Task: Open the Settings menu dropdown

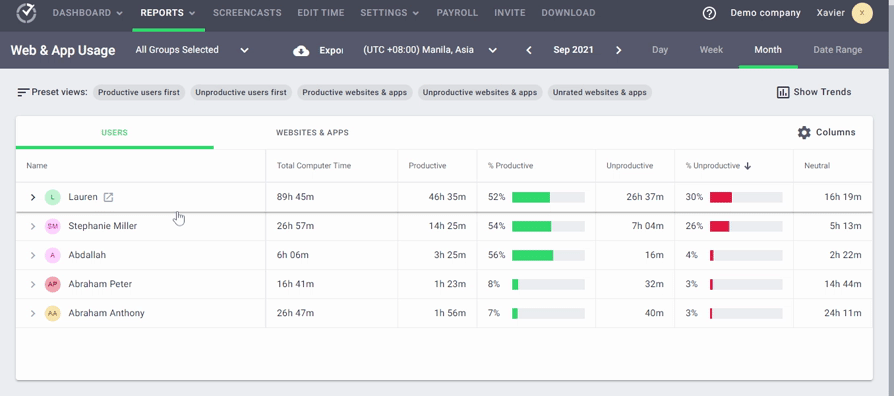Action: [x=389, y=13]
